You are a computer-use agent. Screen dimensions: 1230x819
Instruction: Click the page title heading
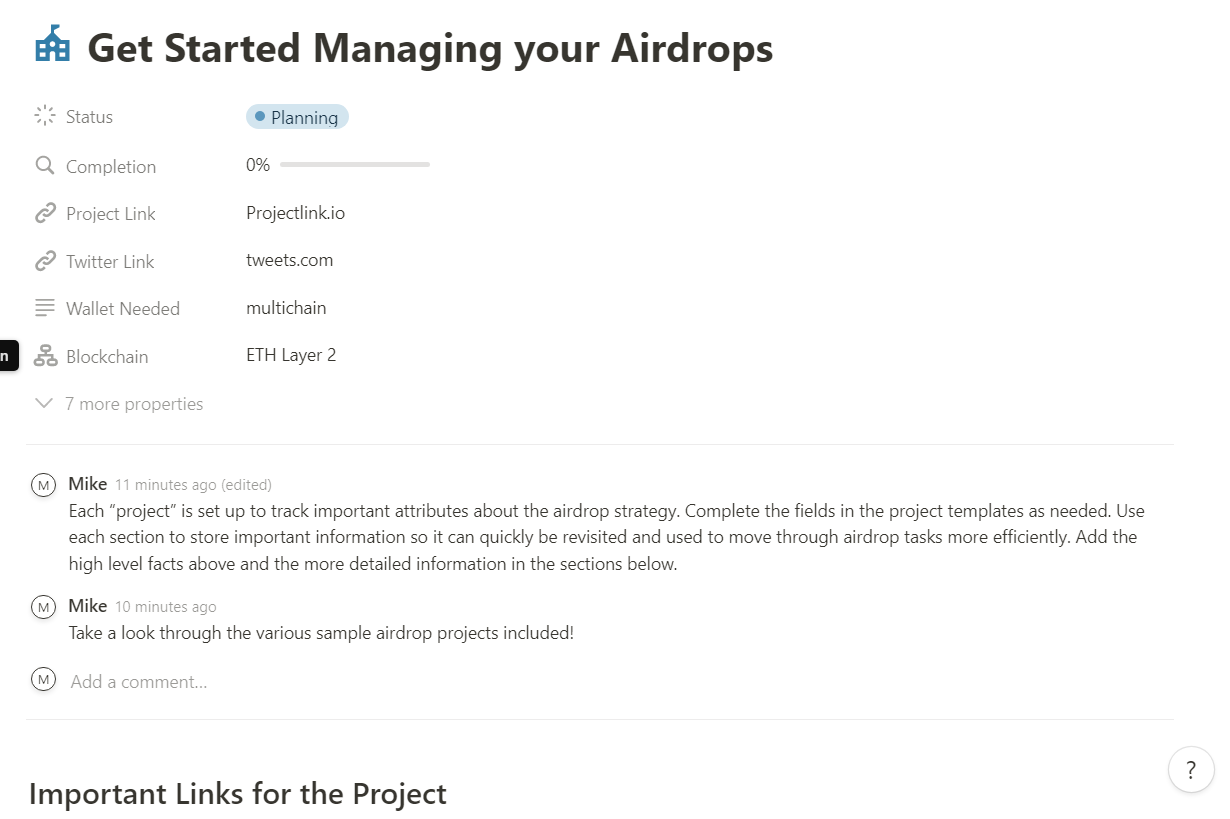pos(430,48)
